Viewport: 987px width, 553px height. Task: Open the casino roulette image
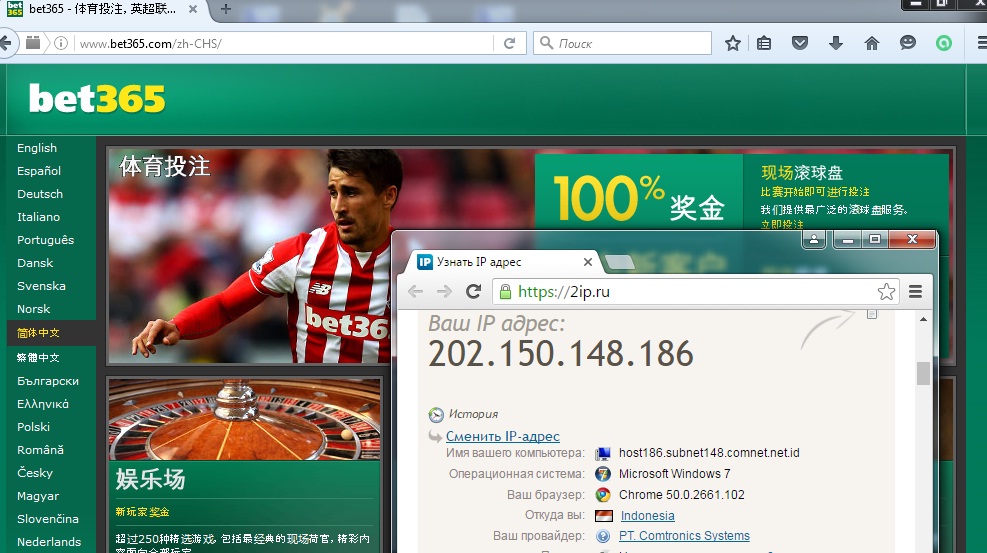(244, 420)
